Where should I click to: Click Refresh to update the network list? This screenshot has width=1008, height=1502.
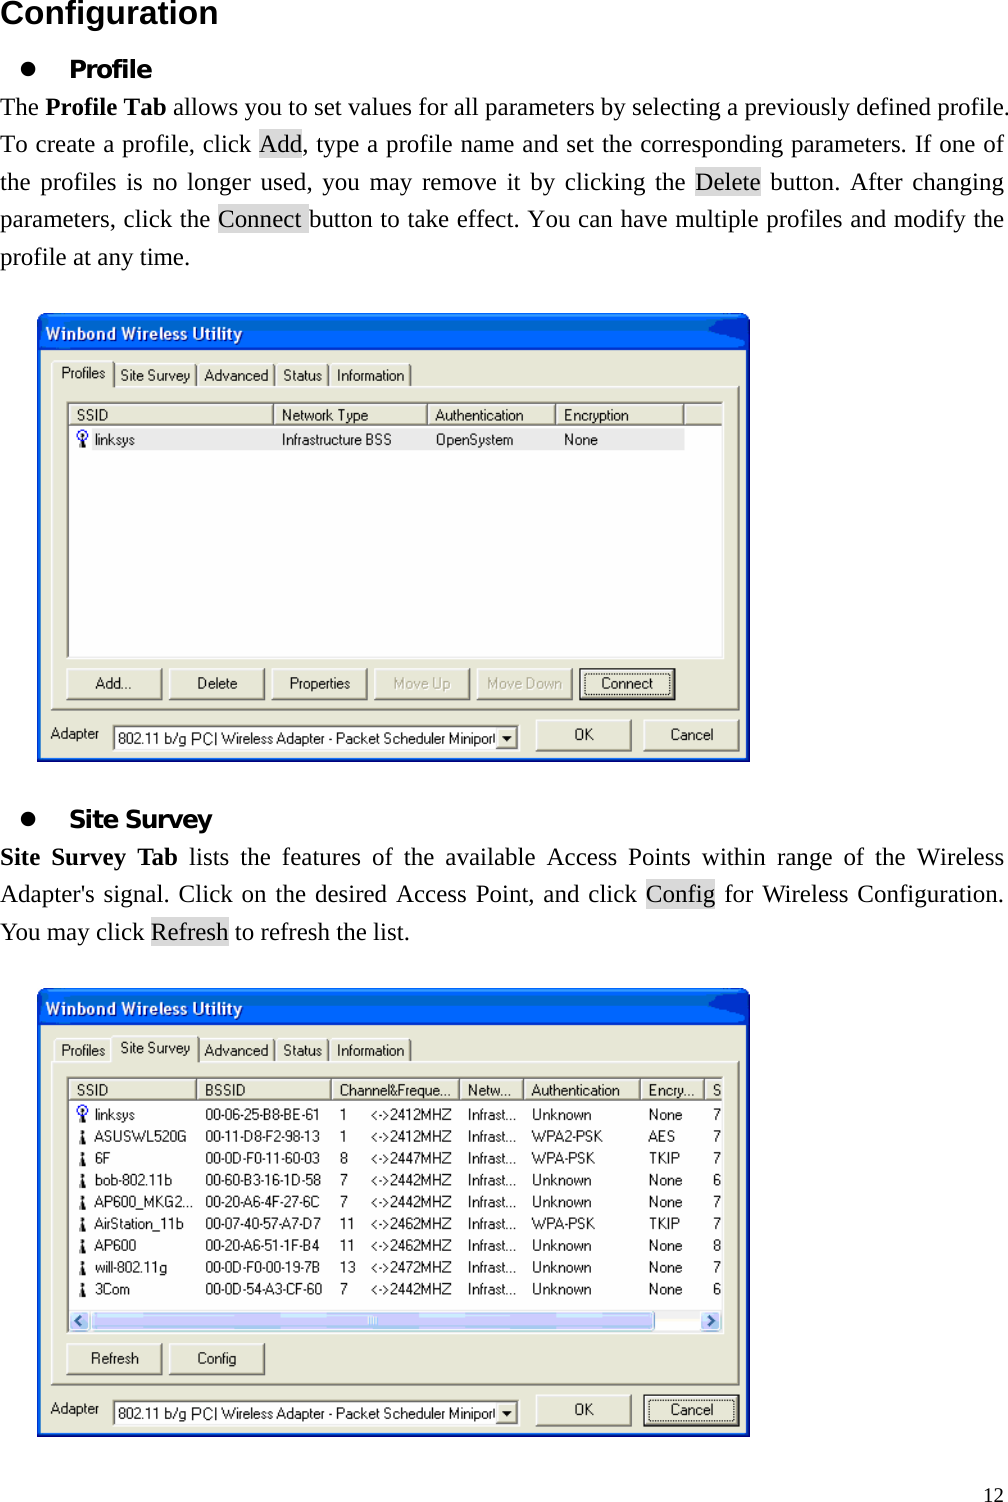pyautogui.click(x=112, y=1358)
